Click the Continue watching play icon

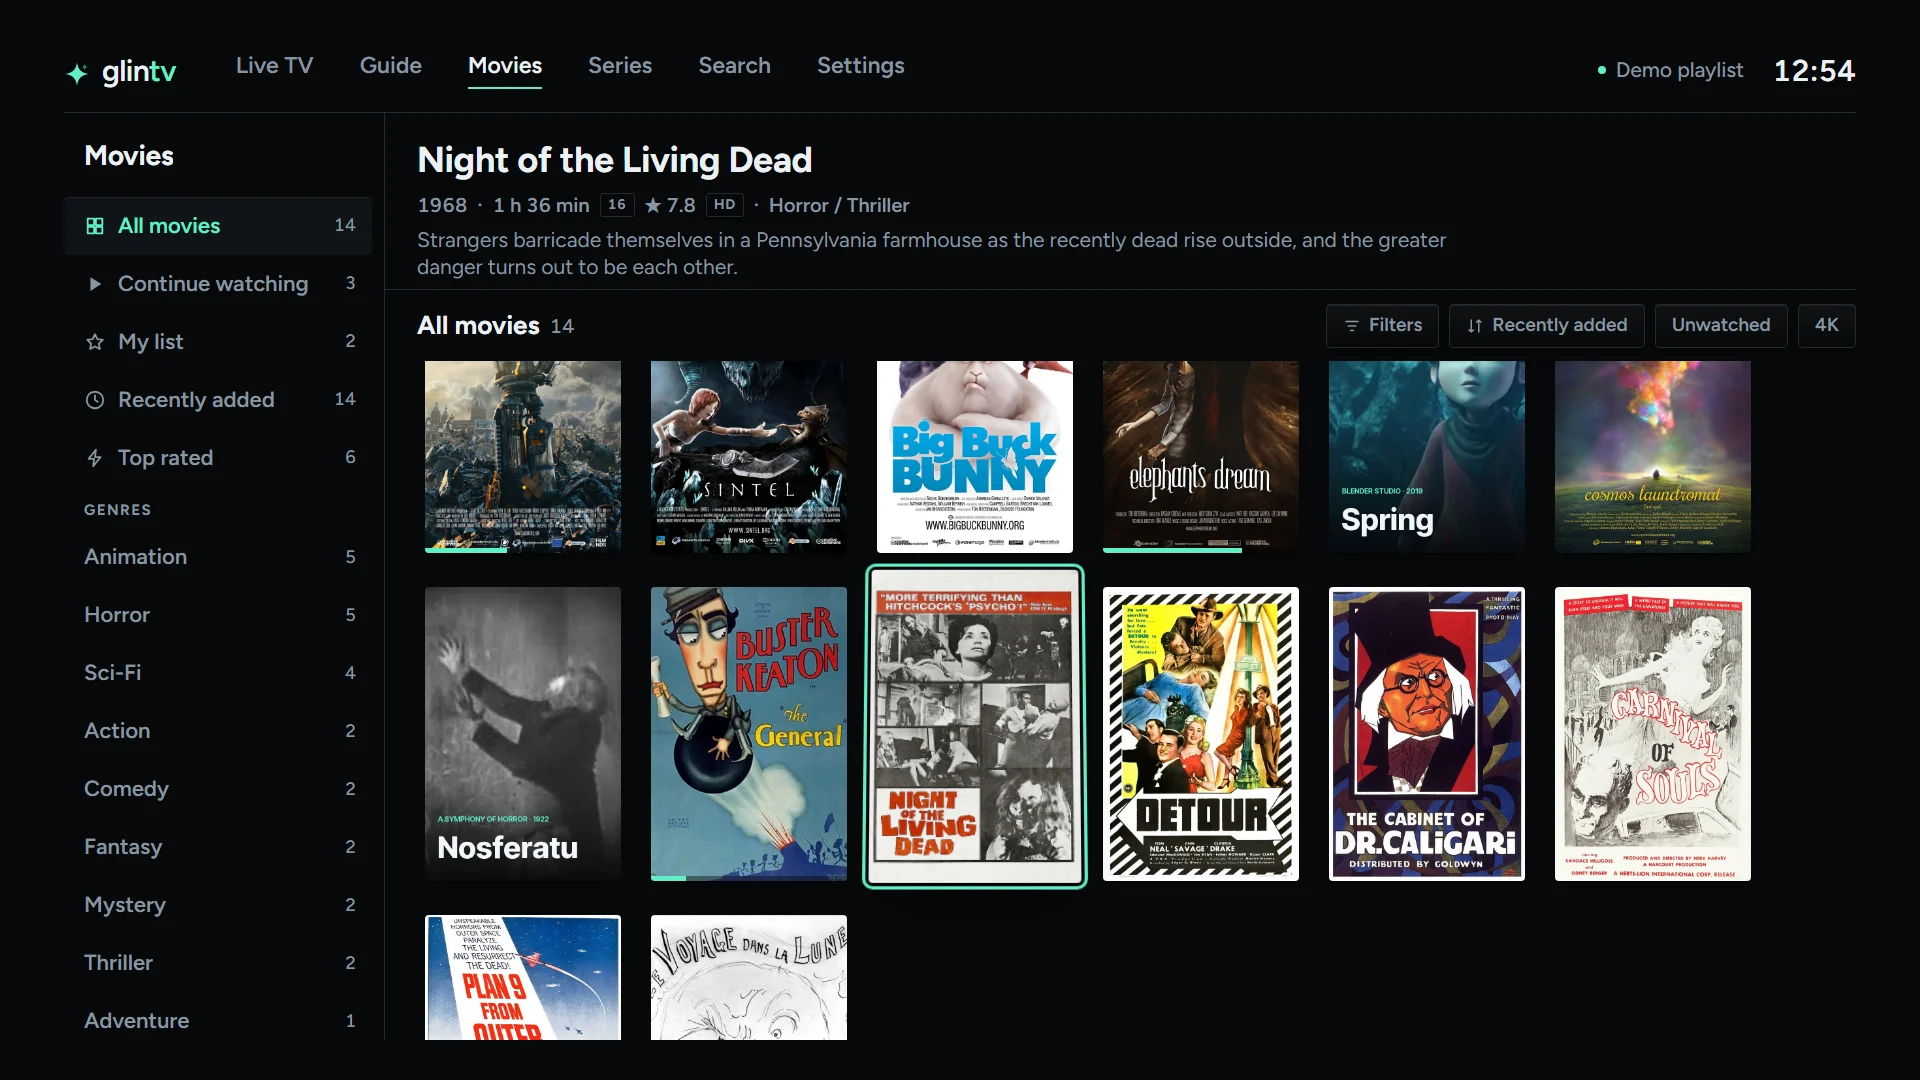click(x=95, y=284)
